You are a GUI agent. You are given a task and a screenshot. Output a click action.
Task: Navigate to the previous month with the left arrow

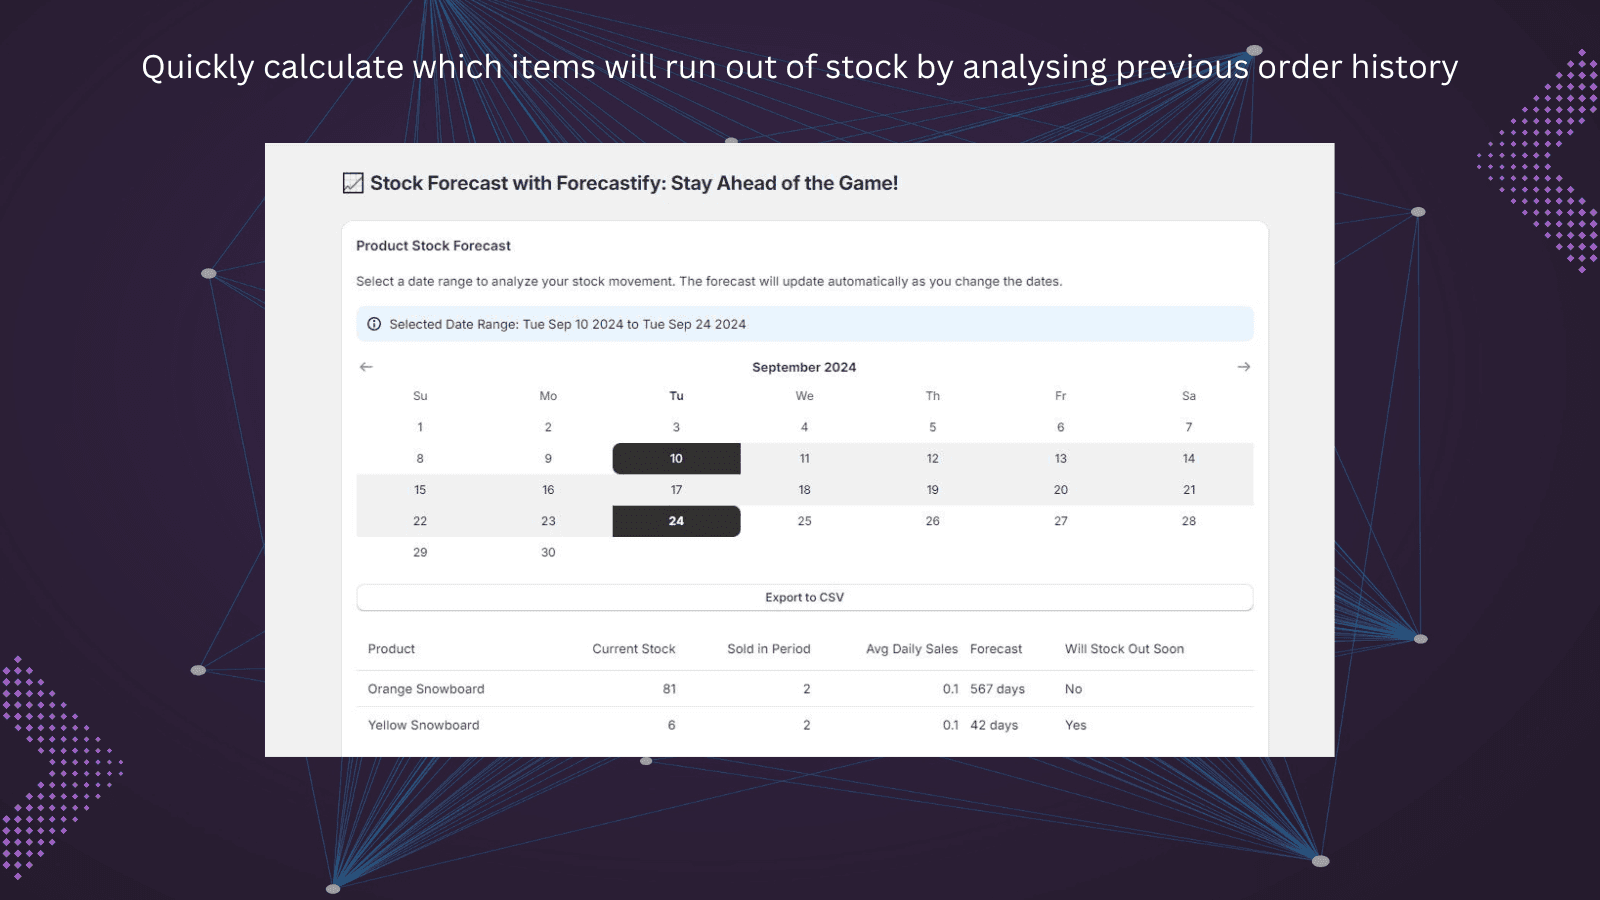(x=366, y=367)
